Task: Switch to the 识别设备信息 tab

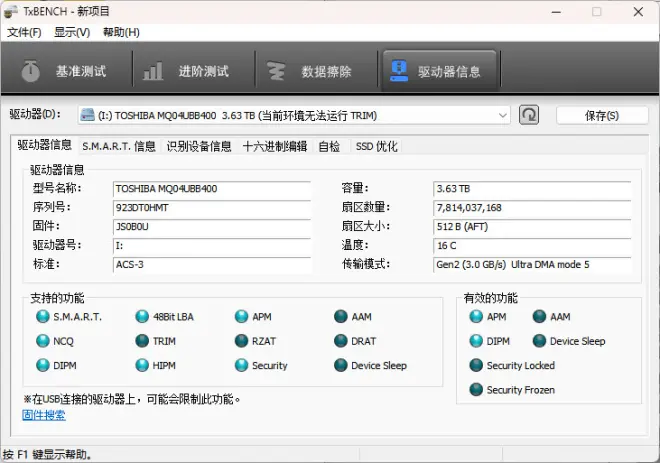Action: point(199,146)
